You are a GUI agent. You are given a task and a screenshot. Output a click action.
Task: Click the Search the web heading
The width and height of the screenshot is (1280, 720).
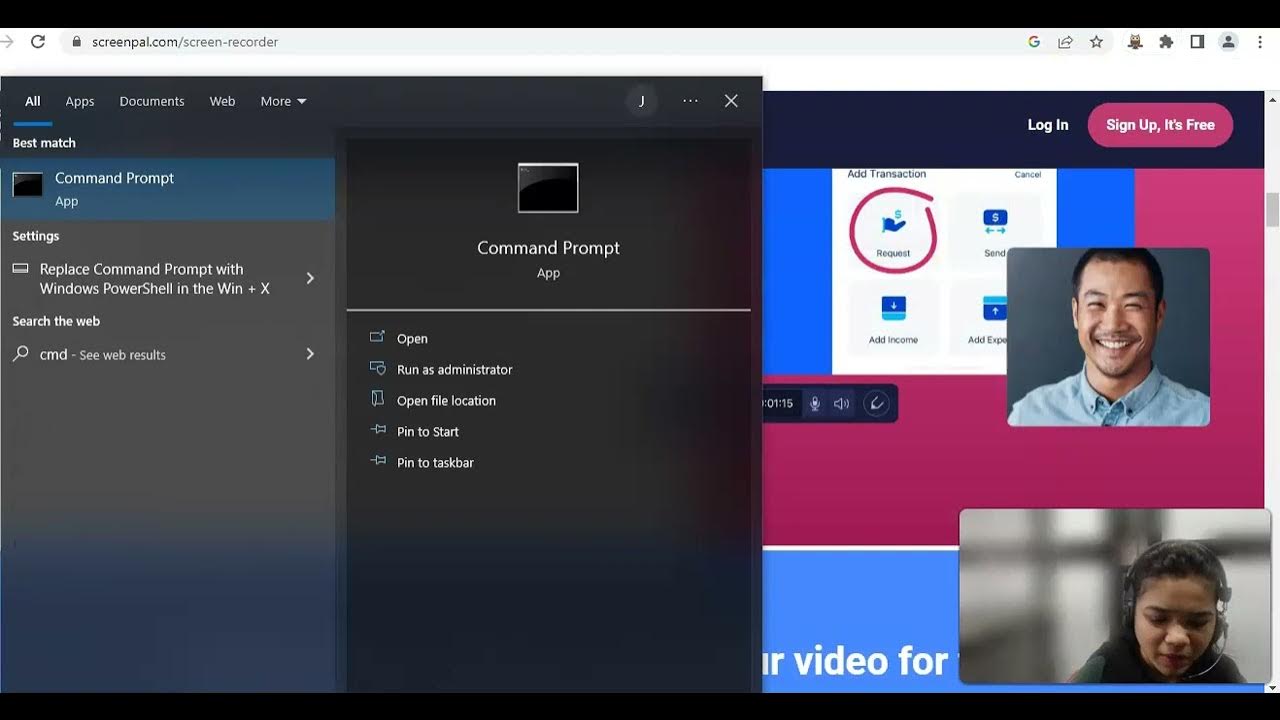(x=56, y=321)
